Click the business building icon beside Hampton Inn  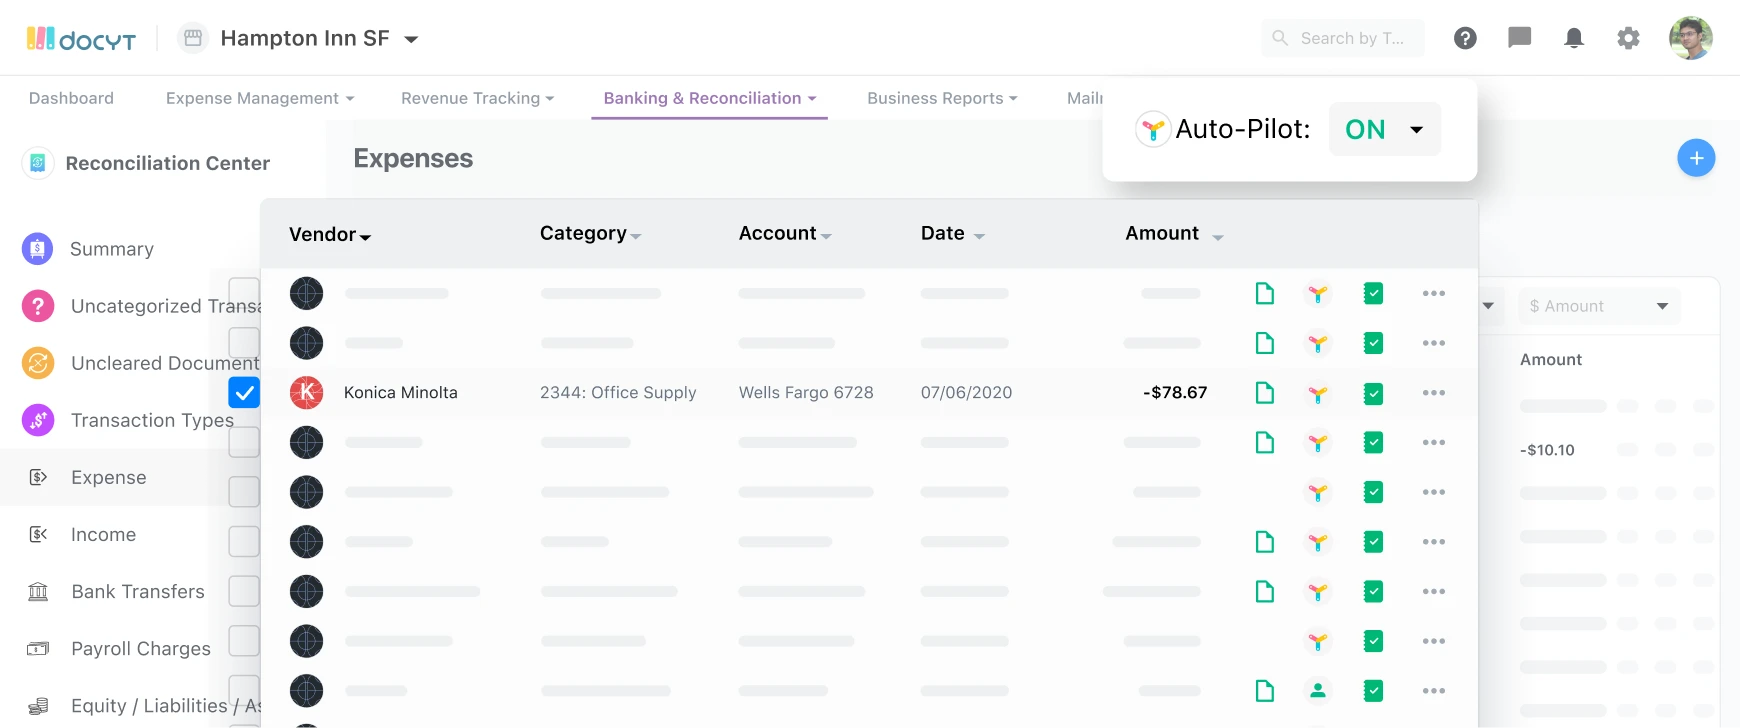coord(193,38)
